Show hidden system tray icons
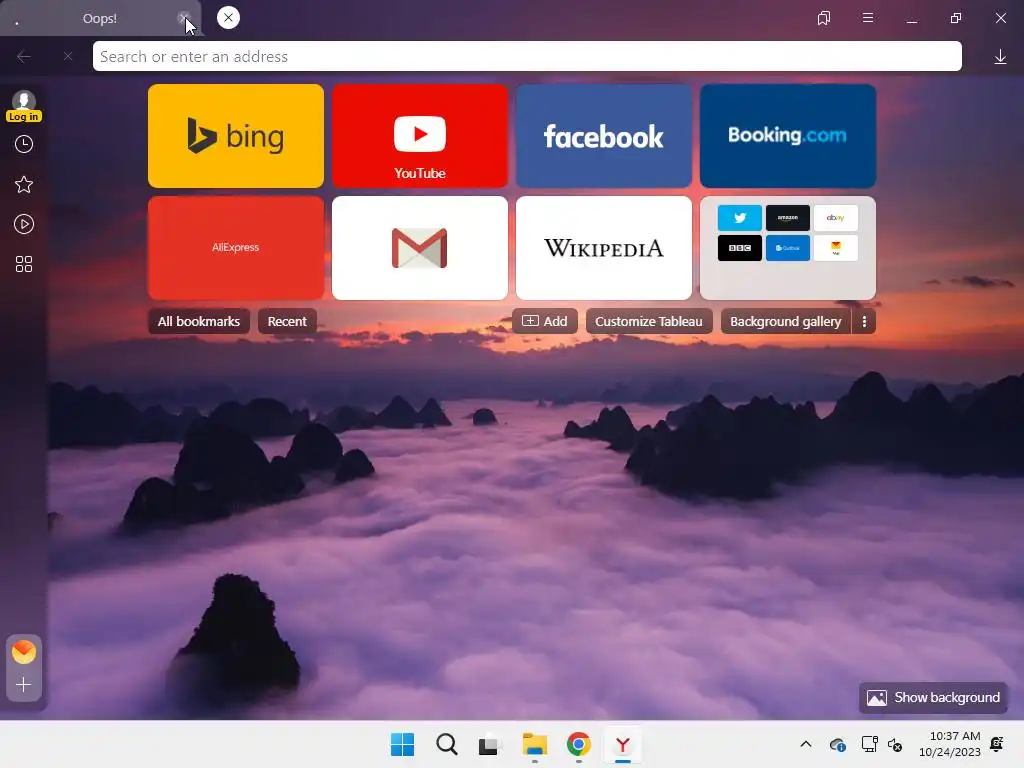Image resolution: width=1024 pixels, height=768 pixels. [806, 744]
